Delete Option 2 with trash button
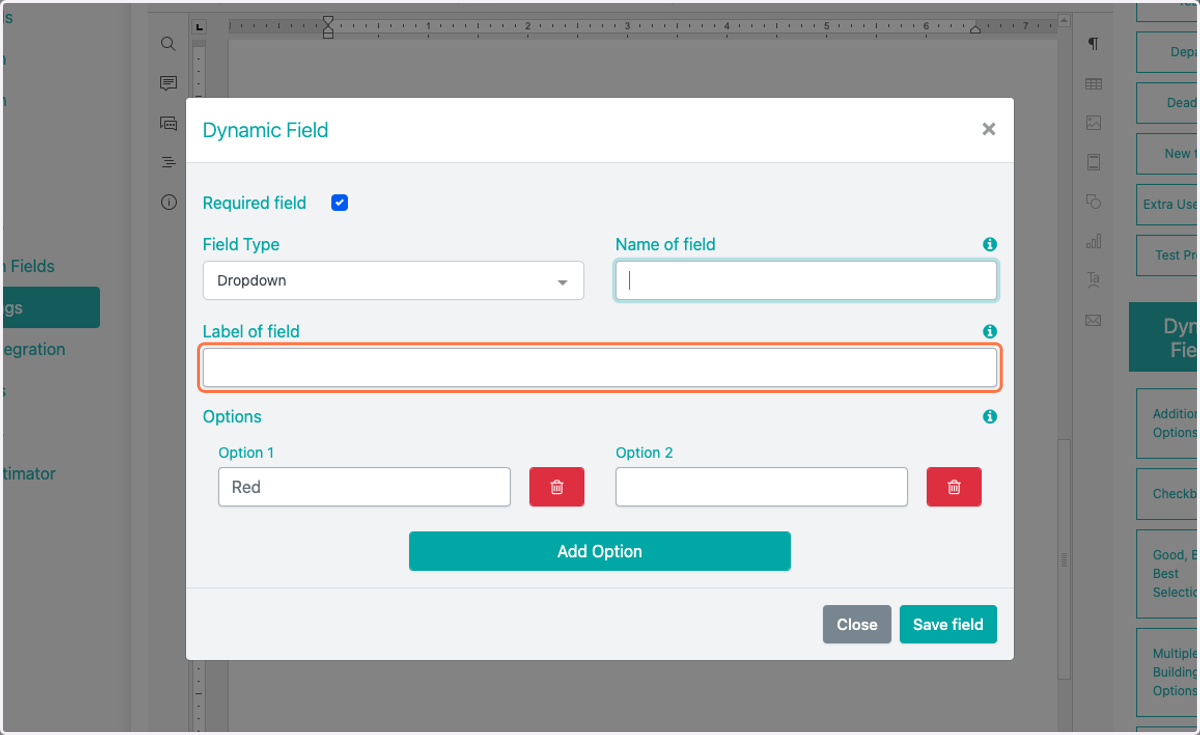The image size is (1200, 735). (x=954, y=487)
